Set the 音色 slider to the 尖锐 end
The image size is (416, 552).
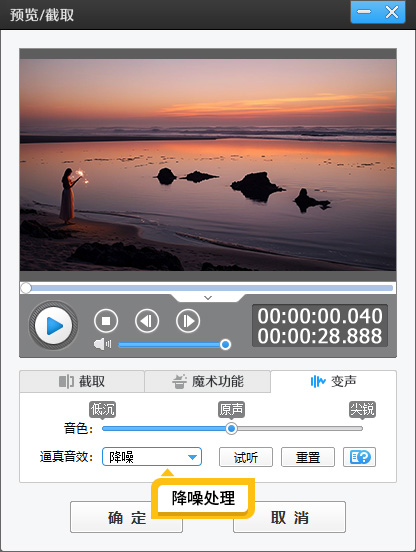pos(361,428)
